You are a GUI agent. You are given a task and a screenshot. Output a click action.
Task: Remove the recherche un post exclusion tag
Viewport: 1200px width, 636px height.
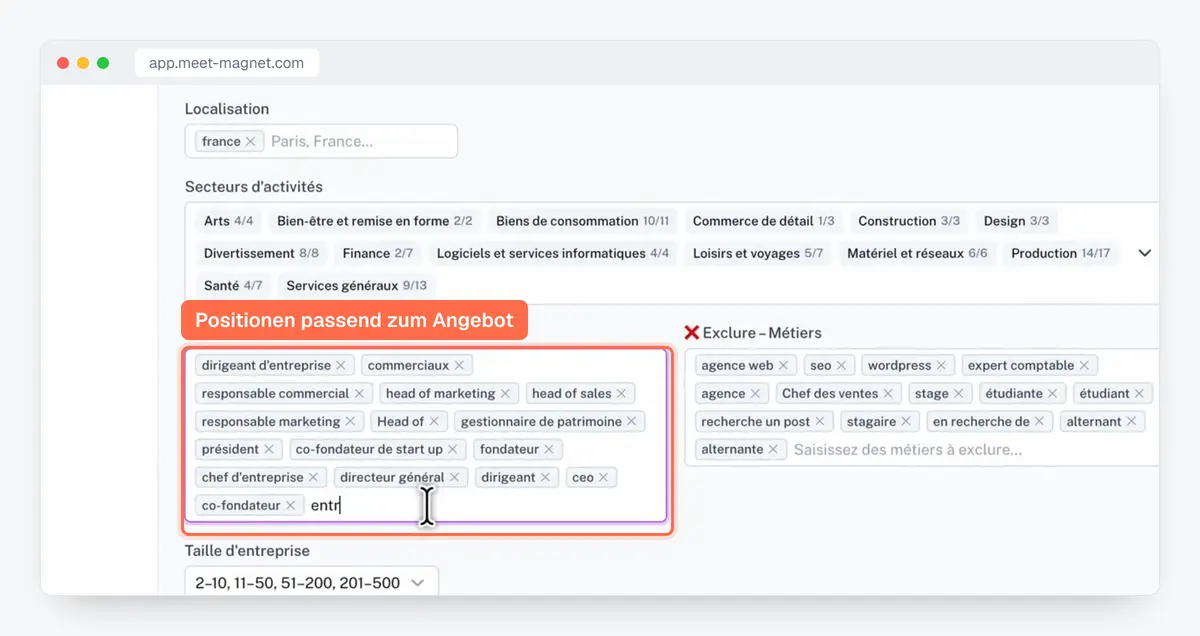pos(820,422)
